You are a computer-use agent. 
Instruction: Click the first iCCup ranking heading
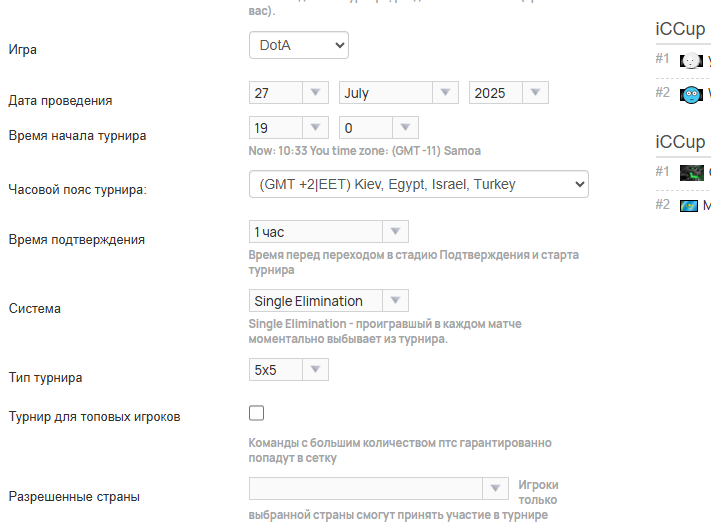click(680, 29)
